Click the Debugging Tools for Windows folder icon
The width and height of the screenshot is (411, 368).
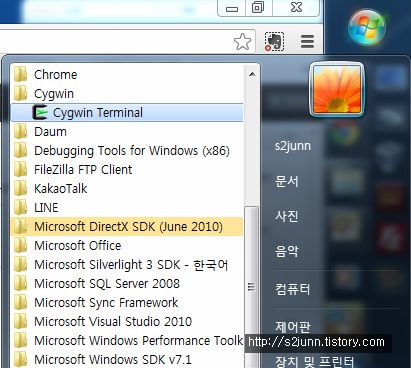(21, 150)
